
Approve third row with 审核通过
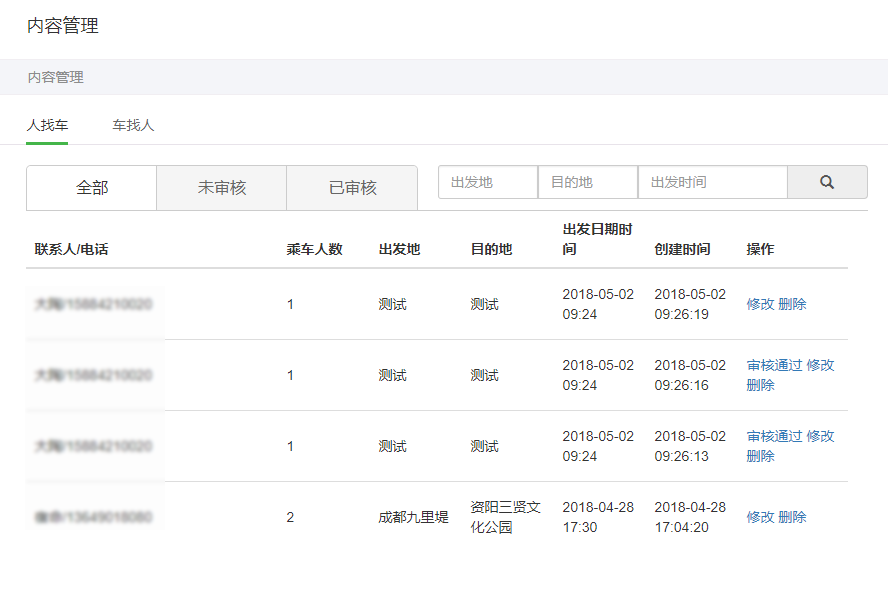pos(774,436)
